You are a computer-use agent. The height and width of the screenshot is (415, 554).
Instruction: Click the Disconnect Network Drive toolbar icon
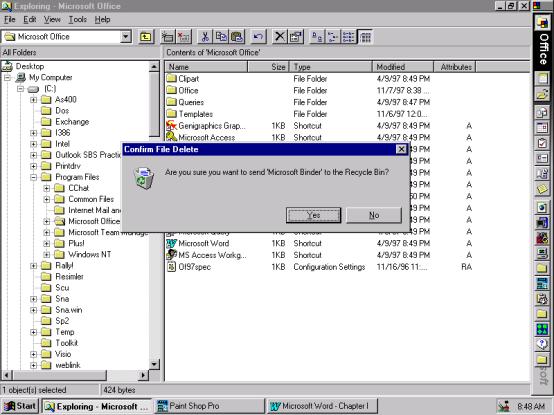(184, 37)
